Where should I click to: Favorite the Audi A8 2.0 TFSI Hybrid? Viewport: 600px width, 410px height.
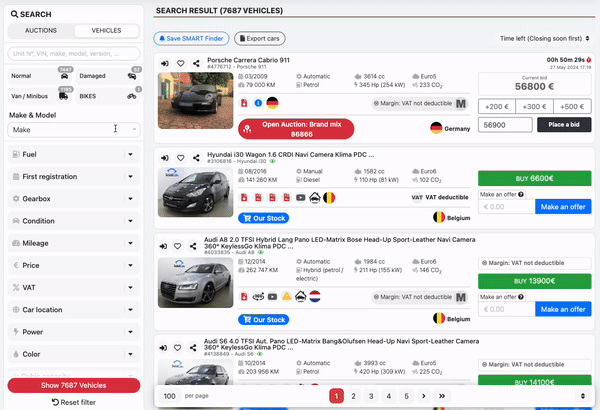(x=177, y=246)
